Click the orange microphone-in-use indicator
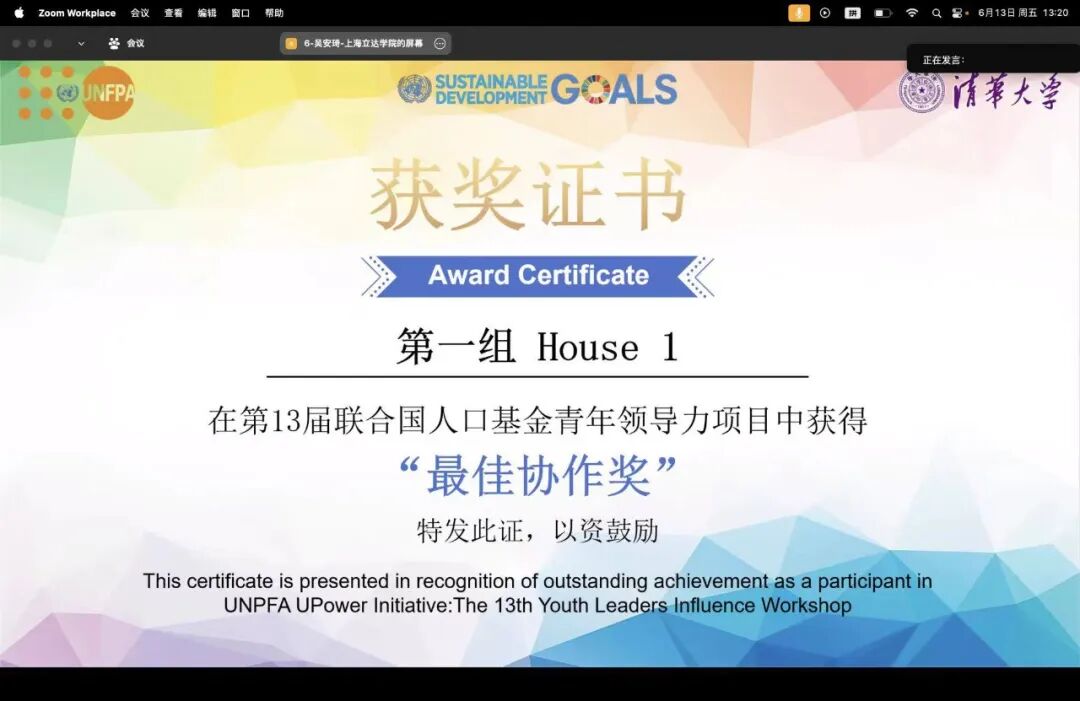Image resolution: width=1080 pixels, height=701 pixels. (799, 12)
